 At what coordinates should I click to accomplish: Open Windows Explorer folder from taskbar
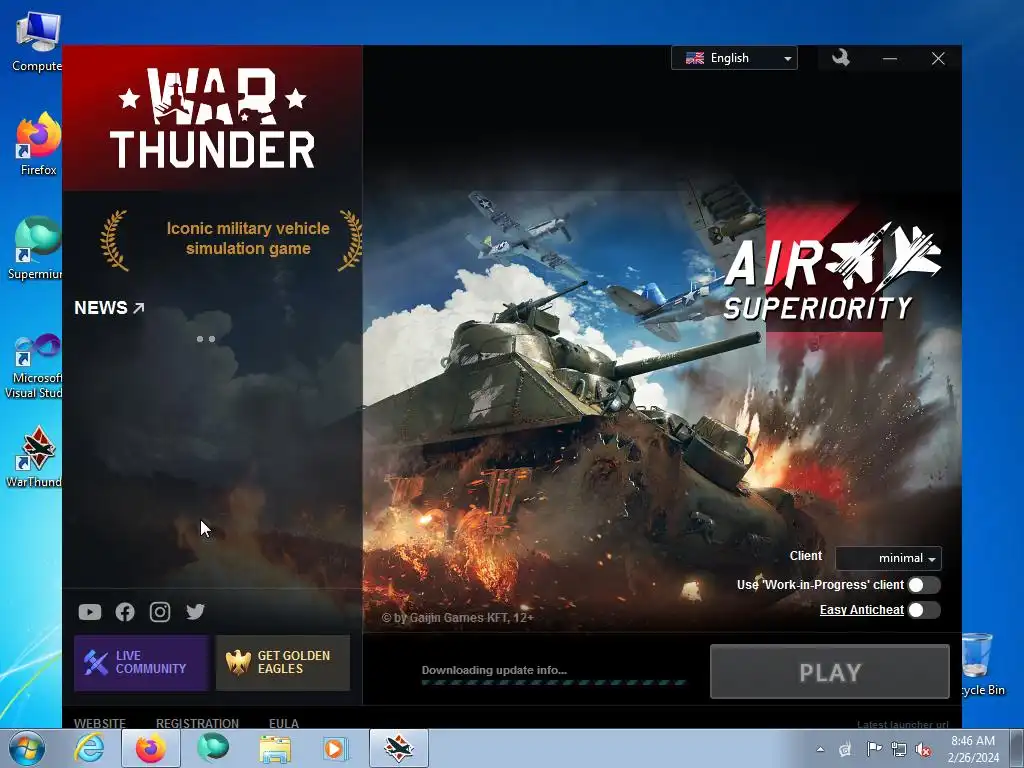[x=275, y=748]
